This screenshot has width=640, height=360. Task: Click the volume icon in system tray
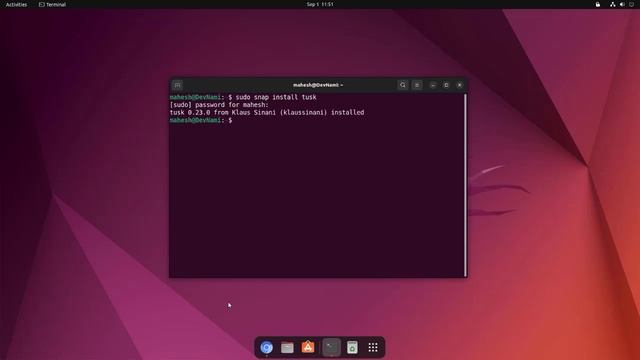[x=622, y=4]
